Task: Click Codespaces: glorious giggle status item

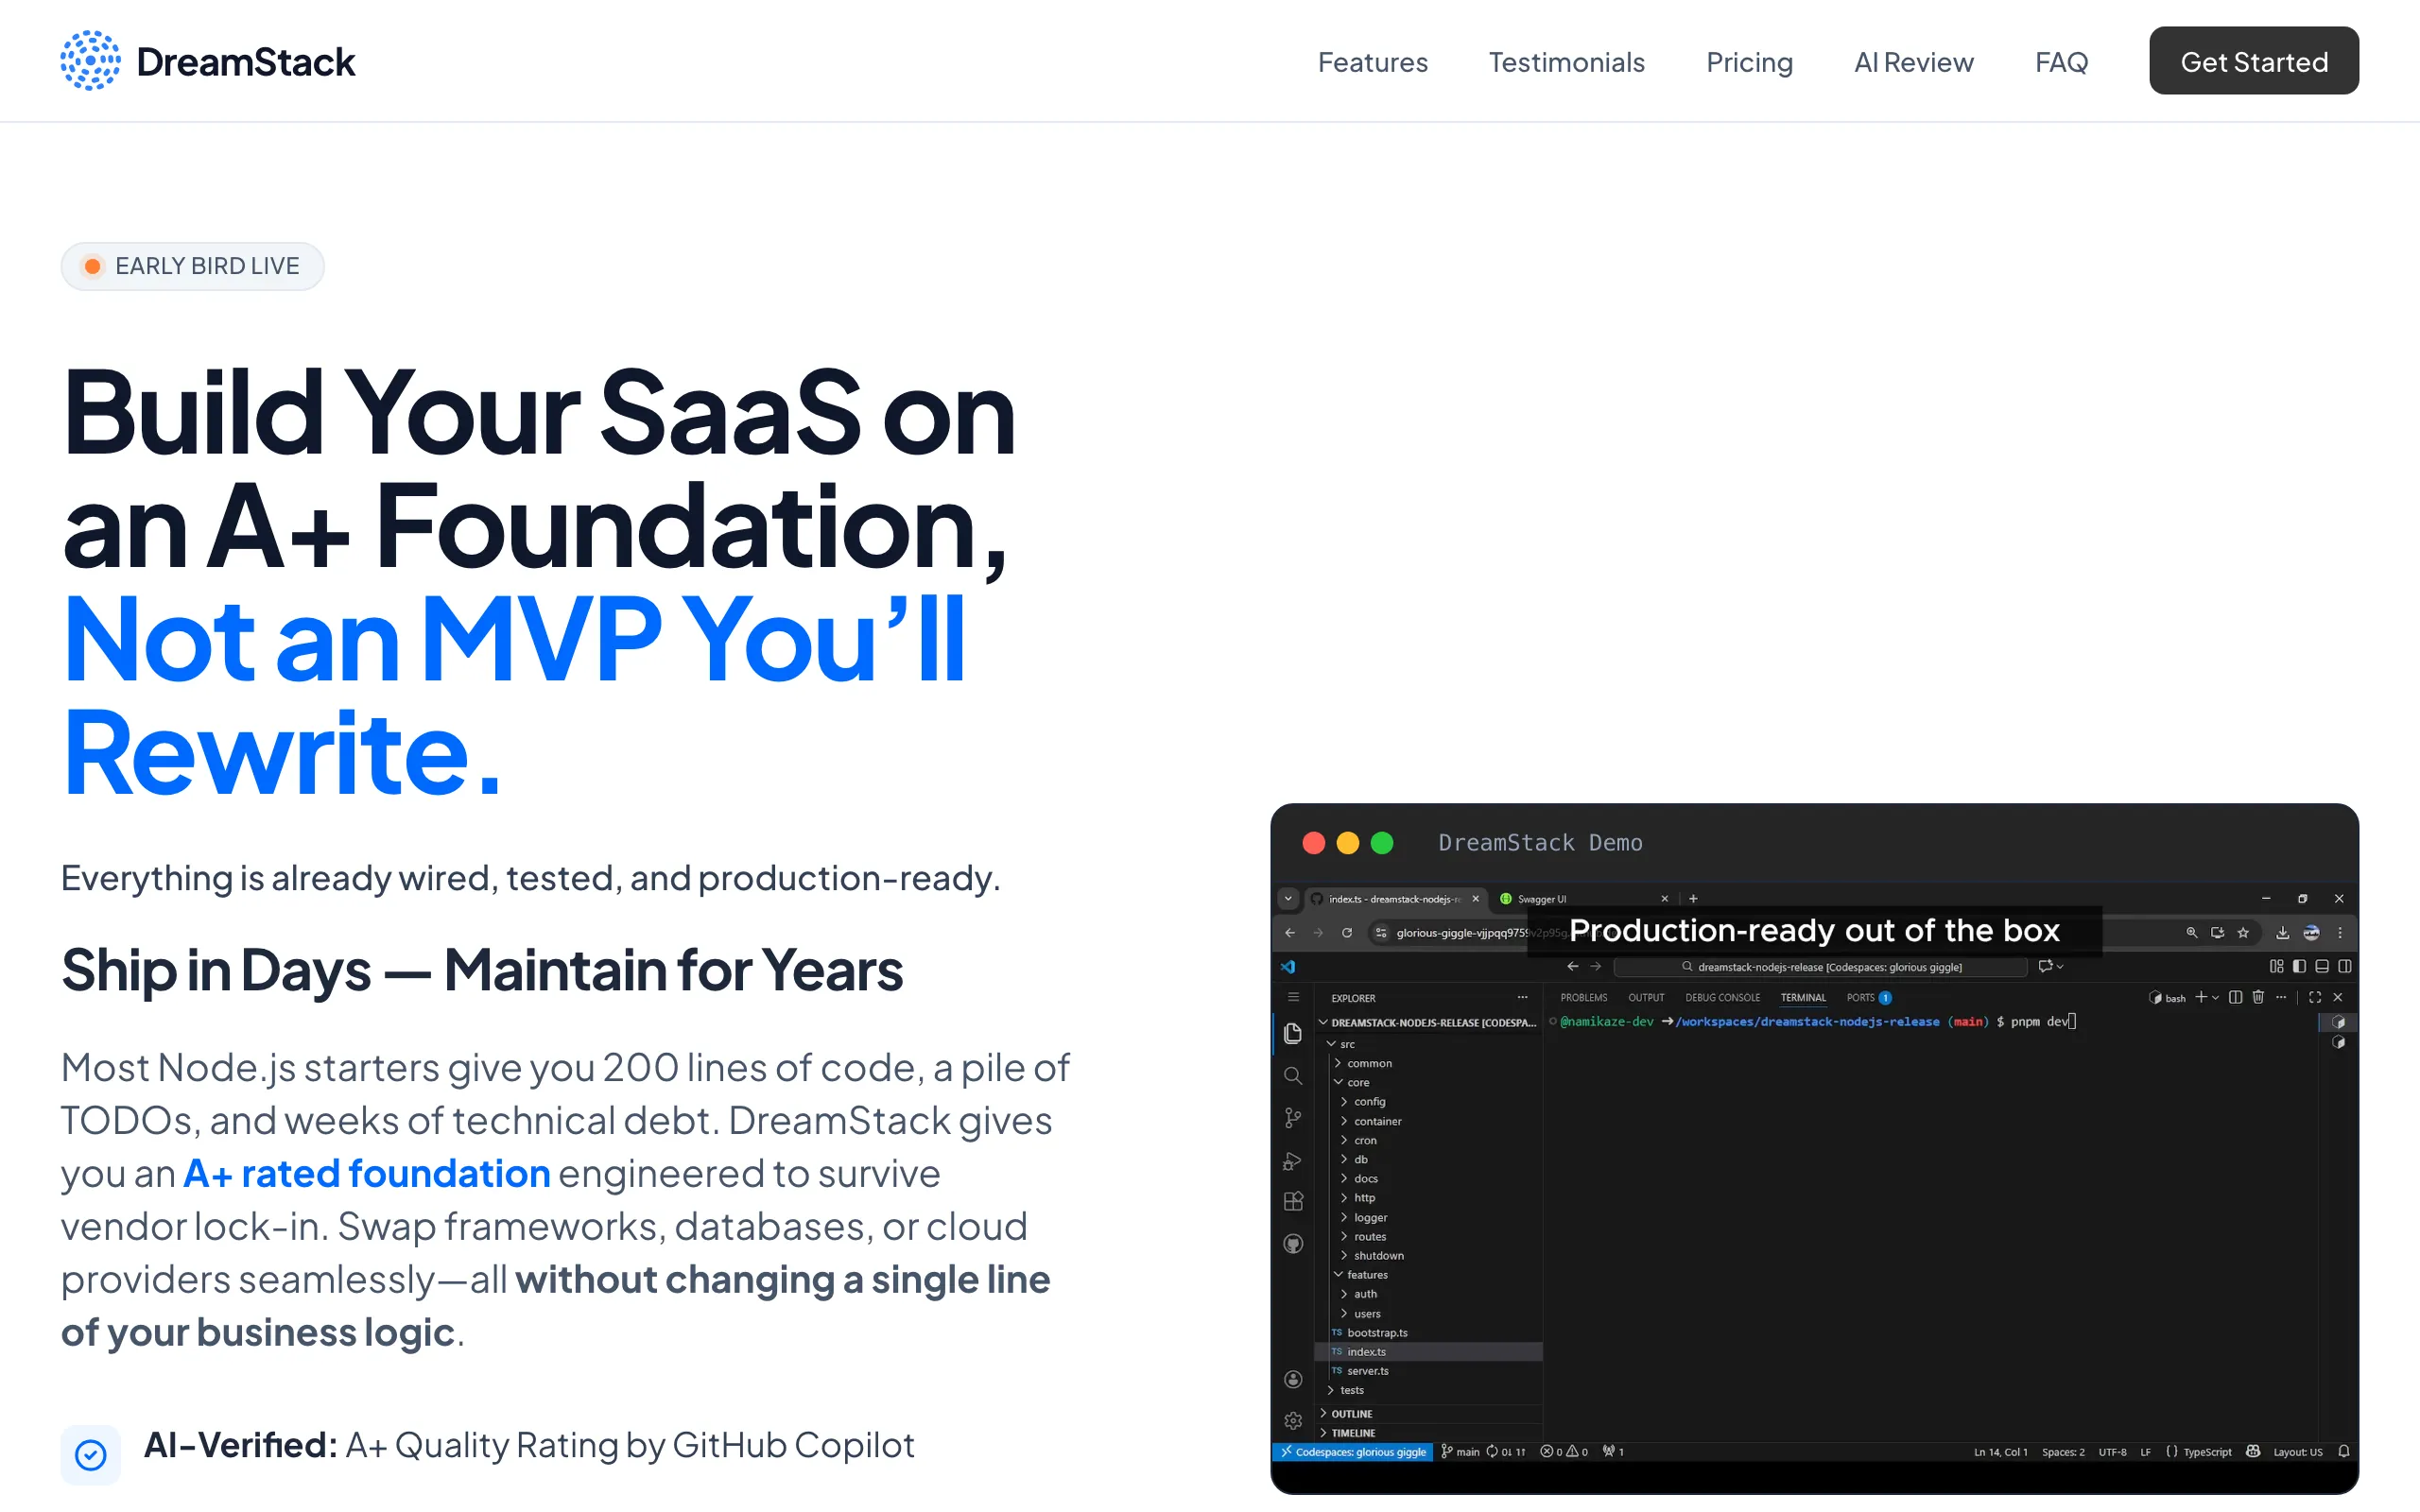Action: pyautogui.click(x=1353, y=1451)
